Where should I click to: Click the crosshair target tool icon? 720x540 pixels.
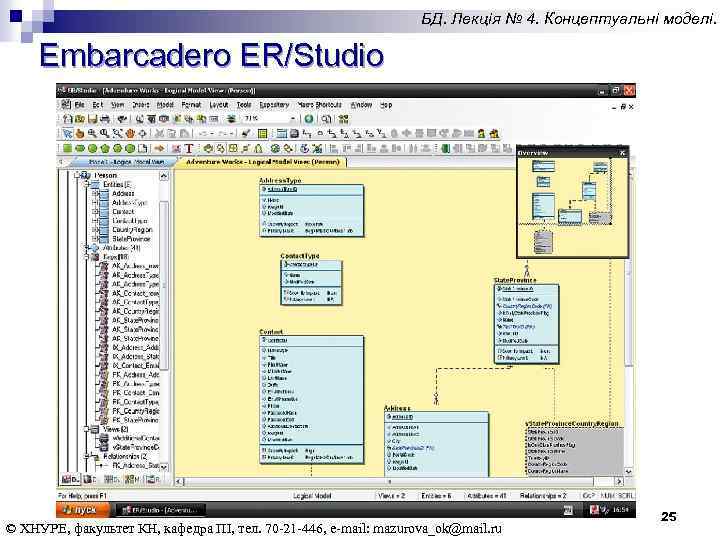[x=143, y=134]
